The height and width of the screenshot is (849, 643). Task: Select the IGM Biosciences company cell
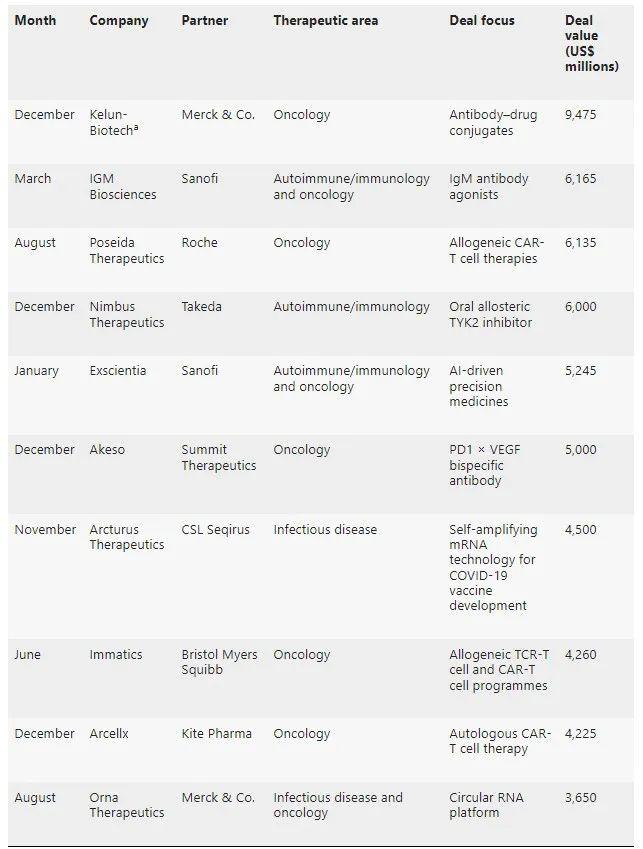(x=122, y=186)
